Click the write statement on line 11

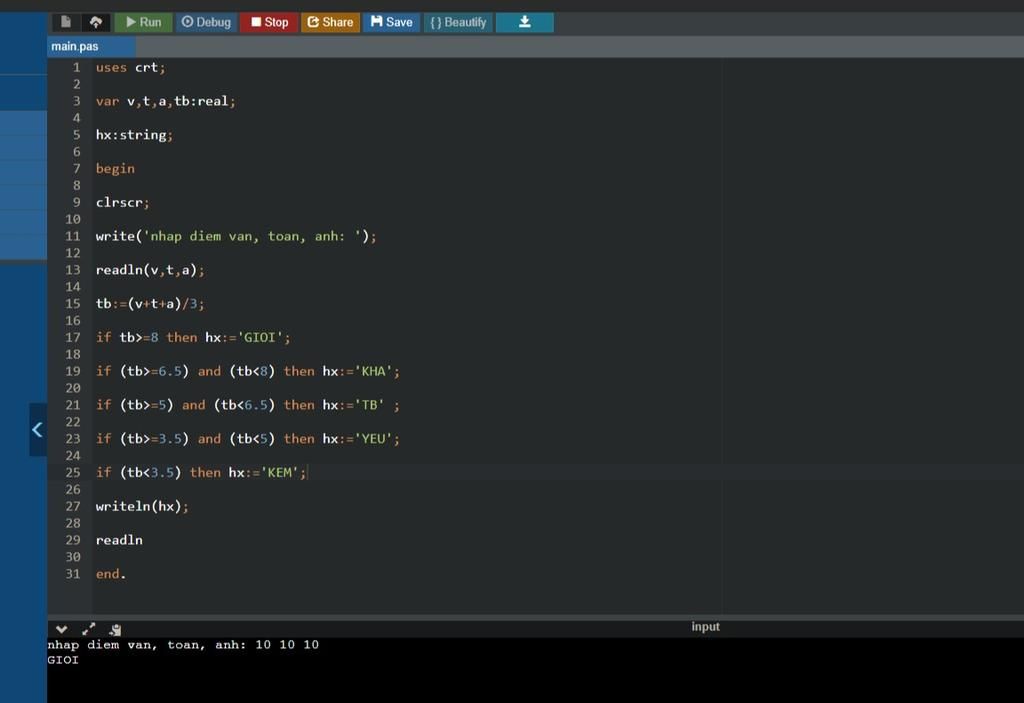click(x=236, y=236)
